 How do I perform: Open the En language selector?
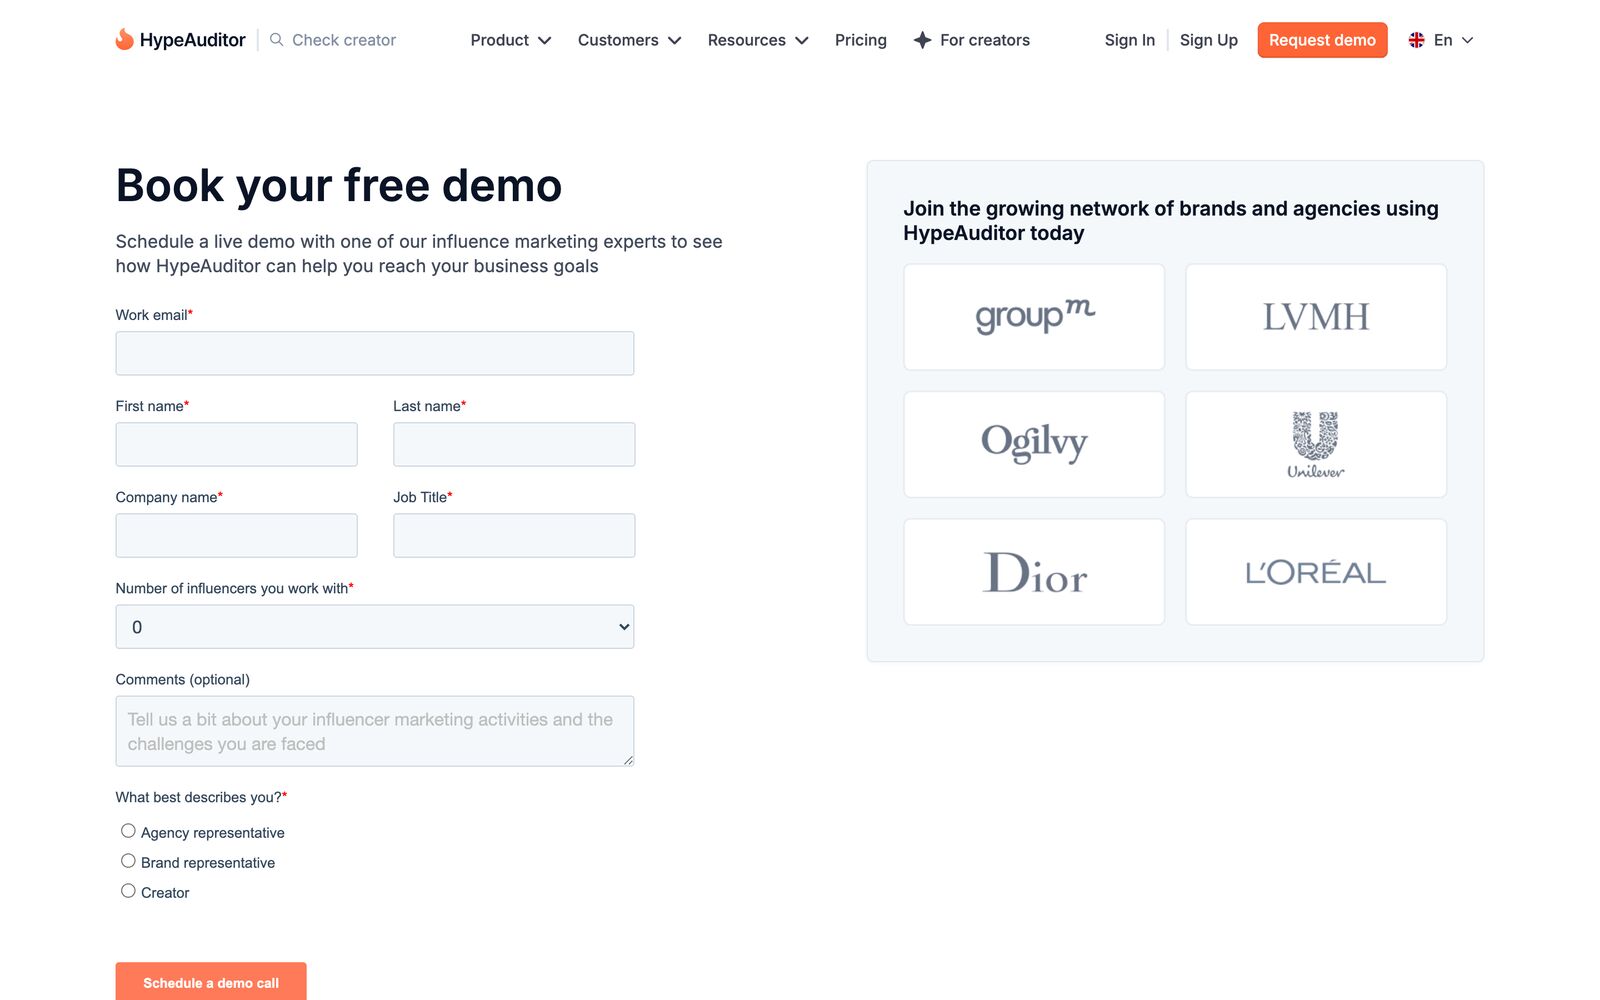point(1441,40)
